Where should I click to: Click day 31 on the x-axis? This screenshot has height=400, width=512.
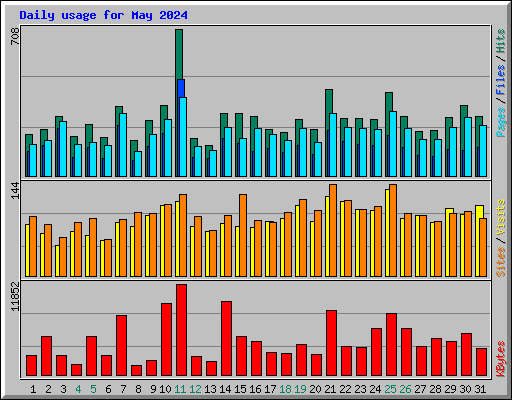[480, 389]
